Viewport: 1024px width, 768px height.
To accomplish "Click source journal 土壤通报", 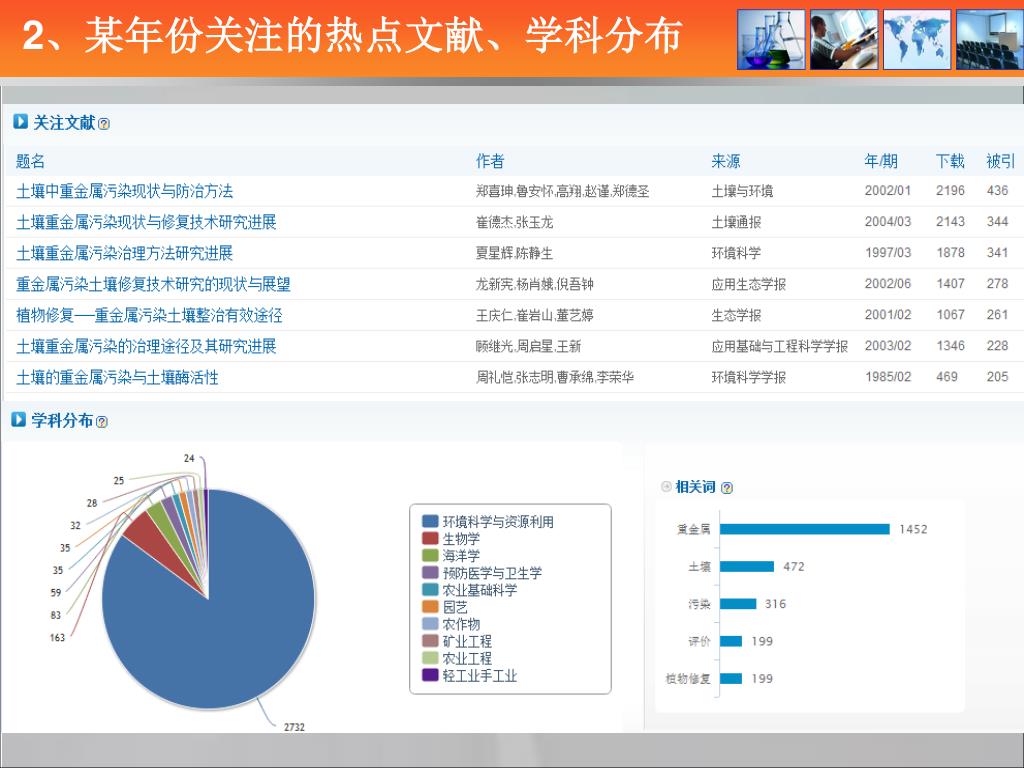I will 736,222.
